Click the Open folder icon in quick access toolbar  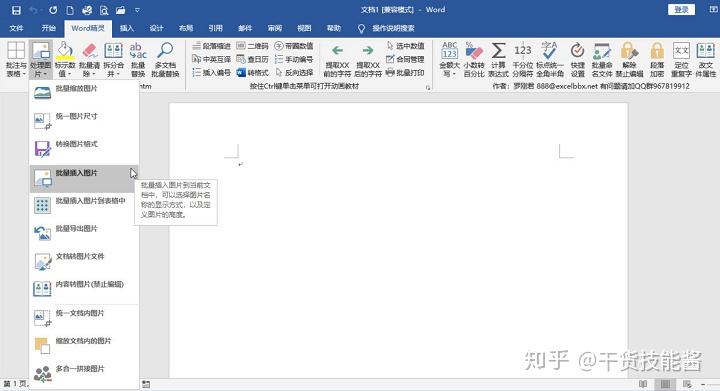pyautogui.click(x=120, y=10)
